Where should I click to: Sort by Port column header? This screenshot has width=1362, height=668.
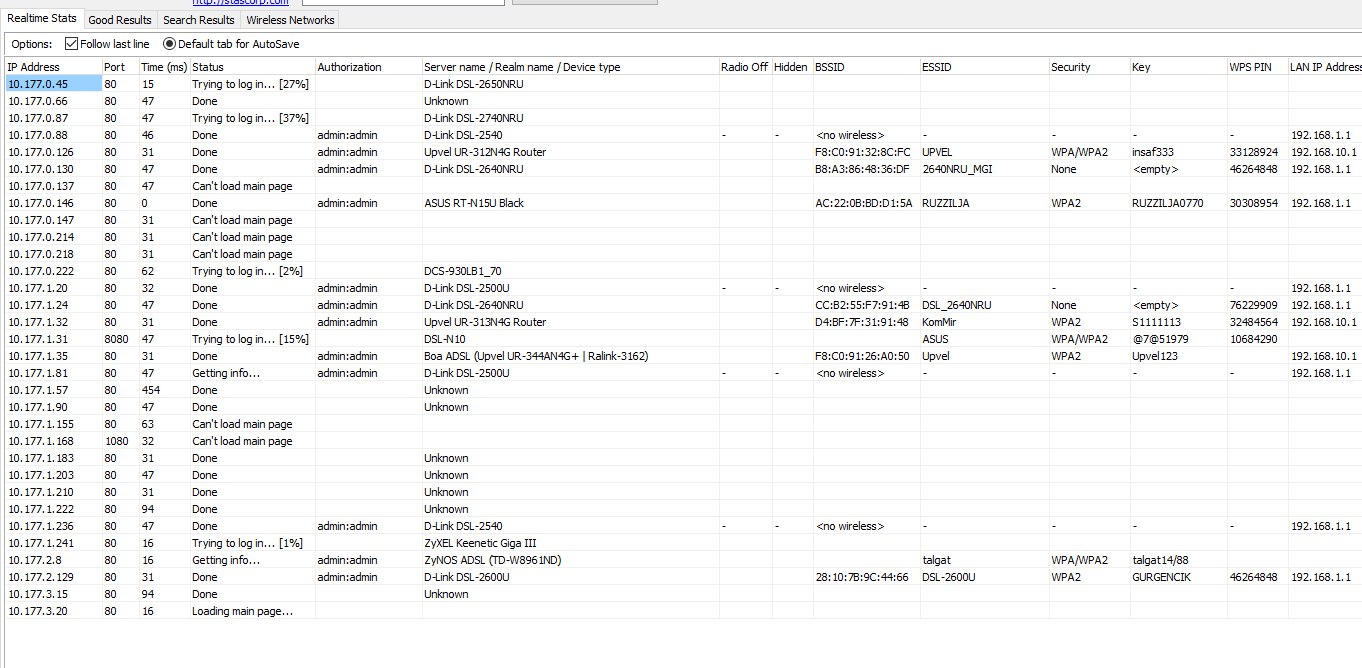(x=120, y=67)
